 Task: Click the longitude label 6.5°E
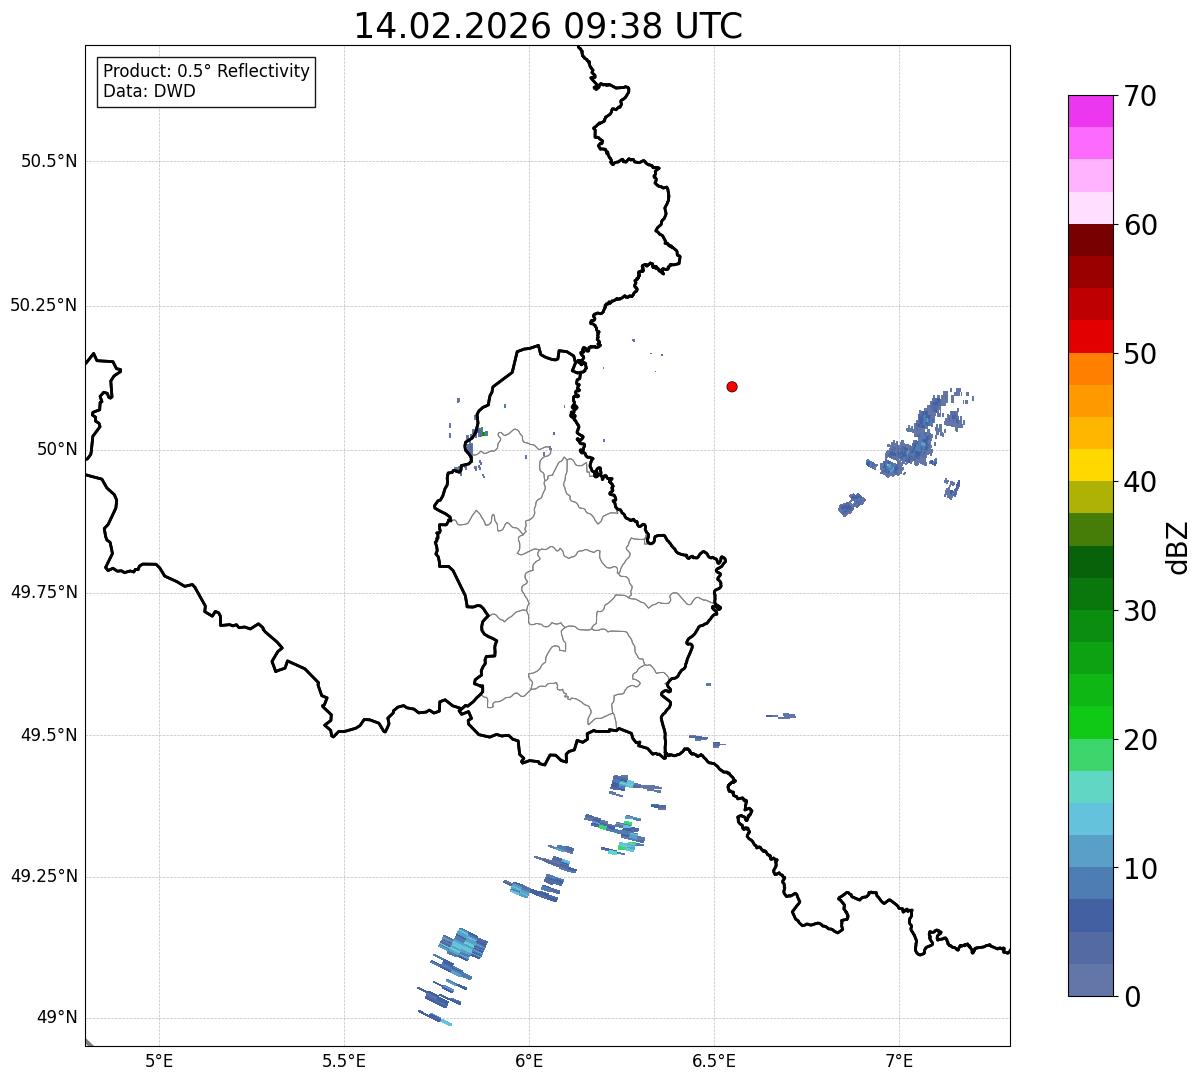[714, 1060]
